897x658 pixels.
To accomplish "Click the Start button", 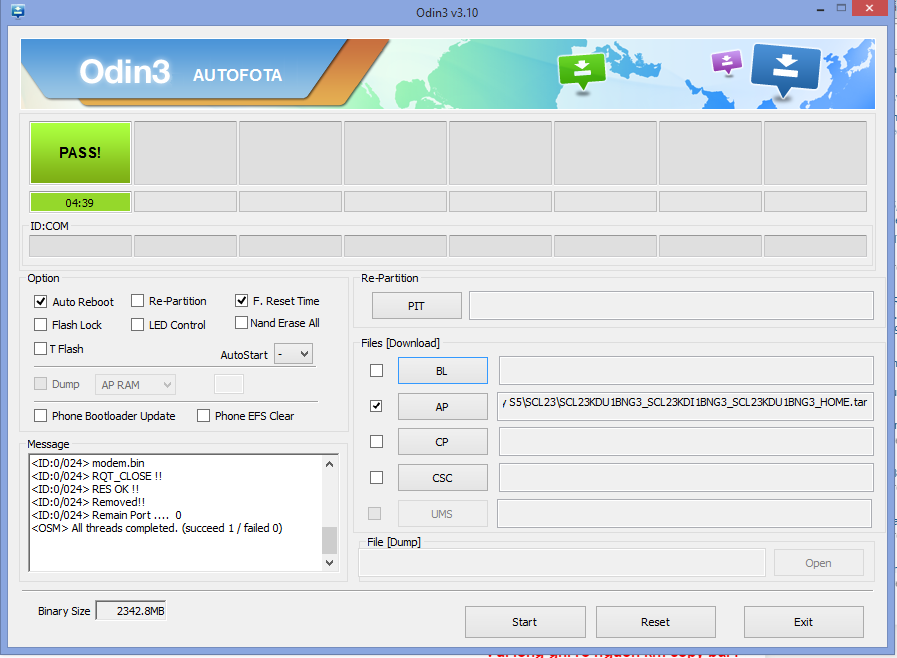I will (x=525, y=622).
